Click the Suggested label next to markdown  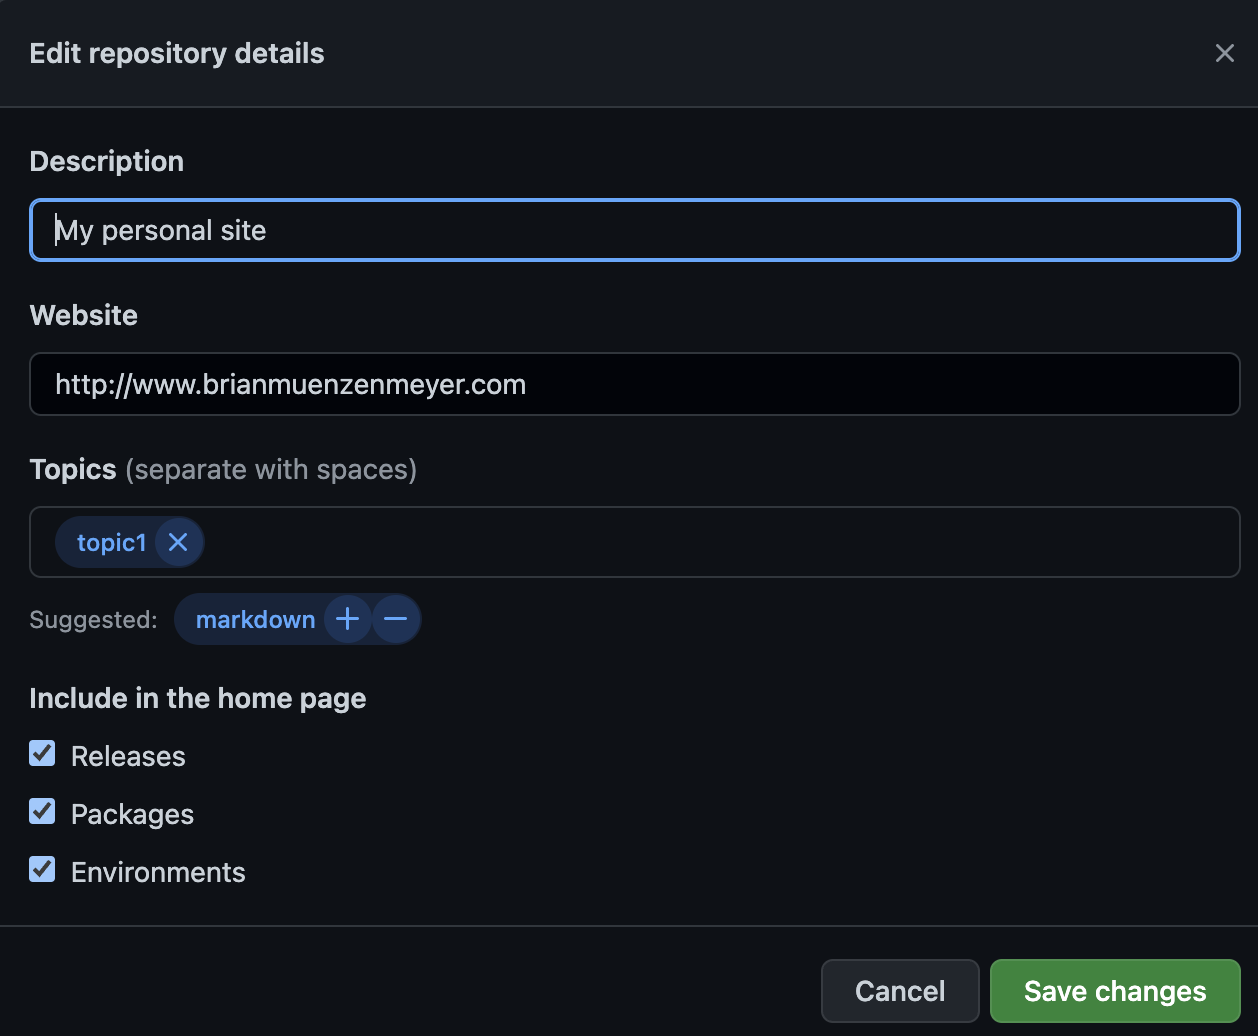coord(92,619)
